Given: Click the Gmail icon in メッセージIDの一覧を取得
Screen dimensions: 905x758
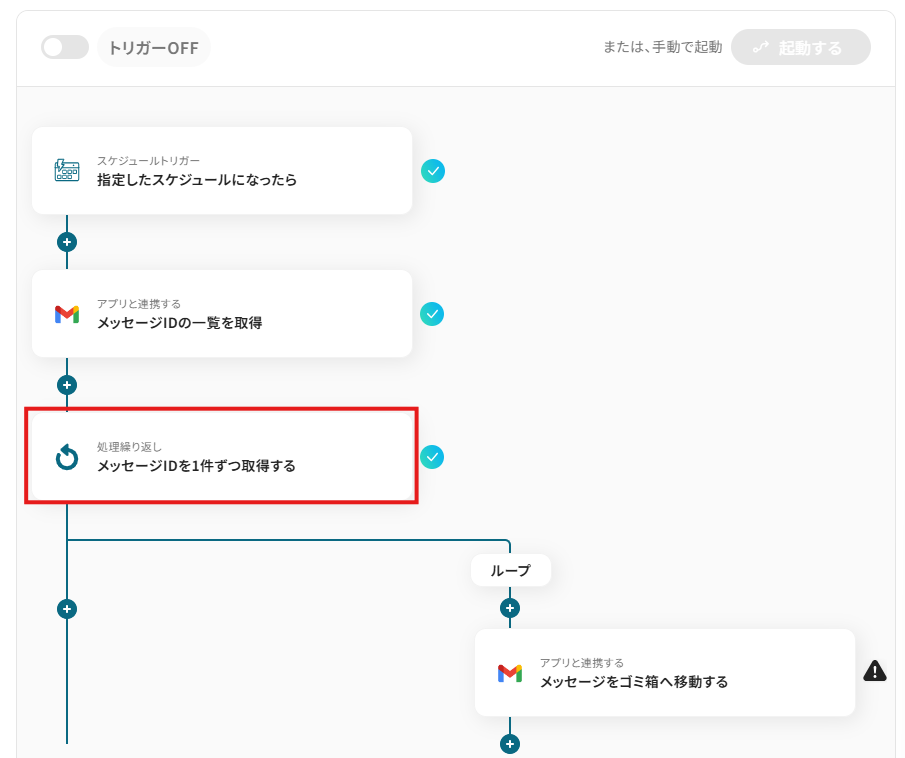Looking at the screenshot, I should [67, 314].
